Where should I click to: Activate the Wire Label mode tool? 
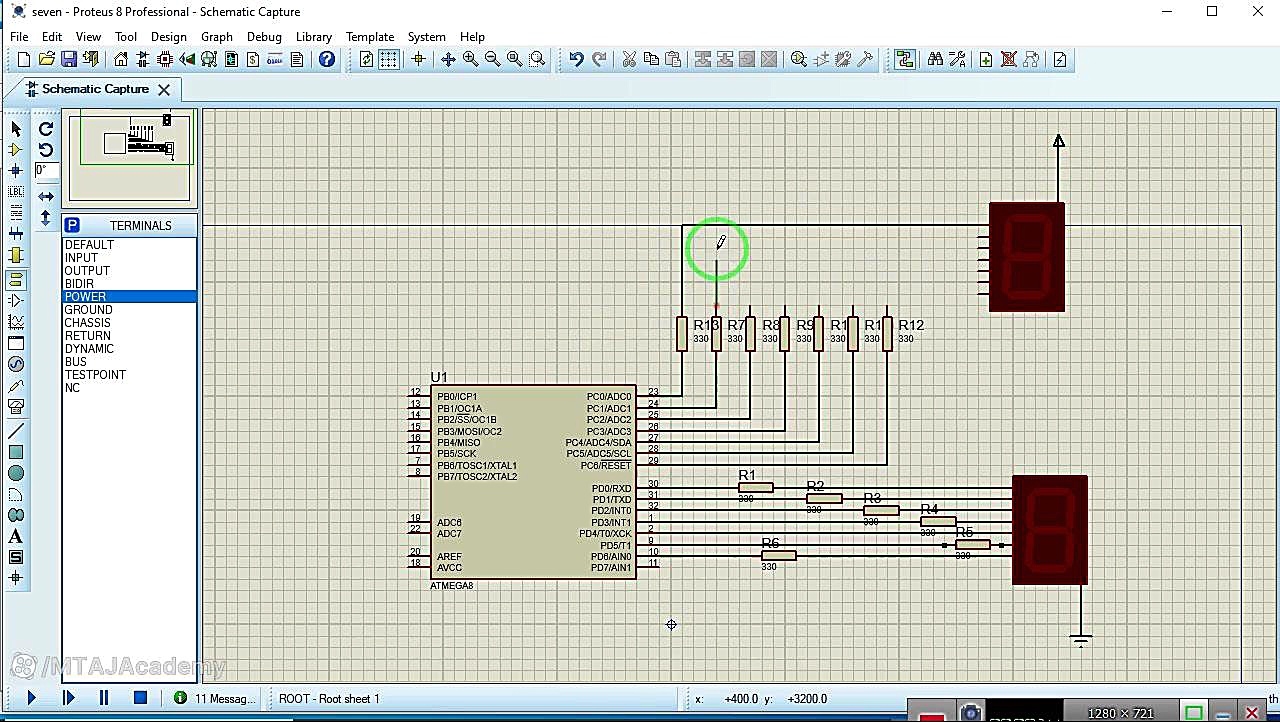pos(16,191)
